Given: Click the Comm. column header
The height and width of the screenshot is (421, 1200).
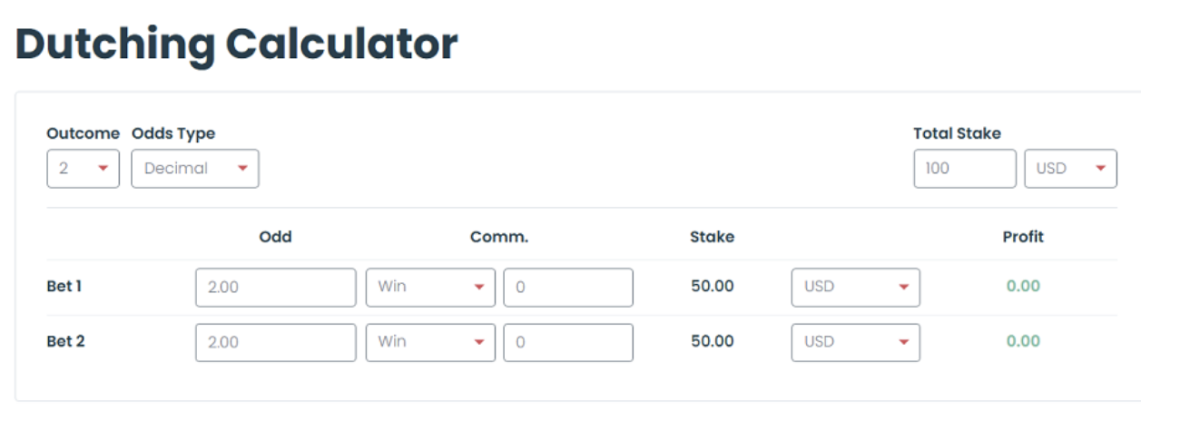Looking at the screenshot, I should (499, 237).
